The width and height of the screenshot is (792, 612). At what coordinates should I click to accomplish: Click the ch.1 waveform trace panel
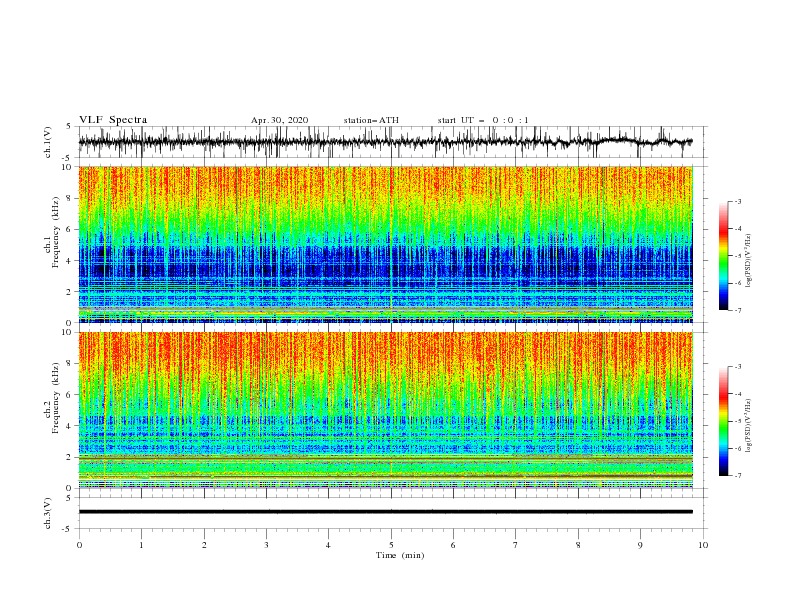click(x=391, y=142)
